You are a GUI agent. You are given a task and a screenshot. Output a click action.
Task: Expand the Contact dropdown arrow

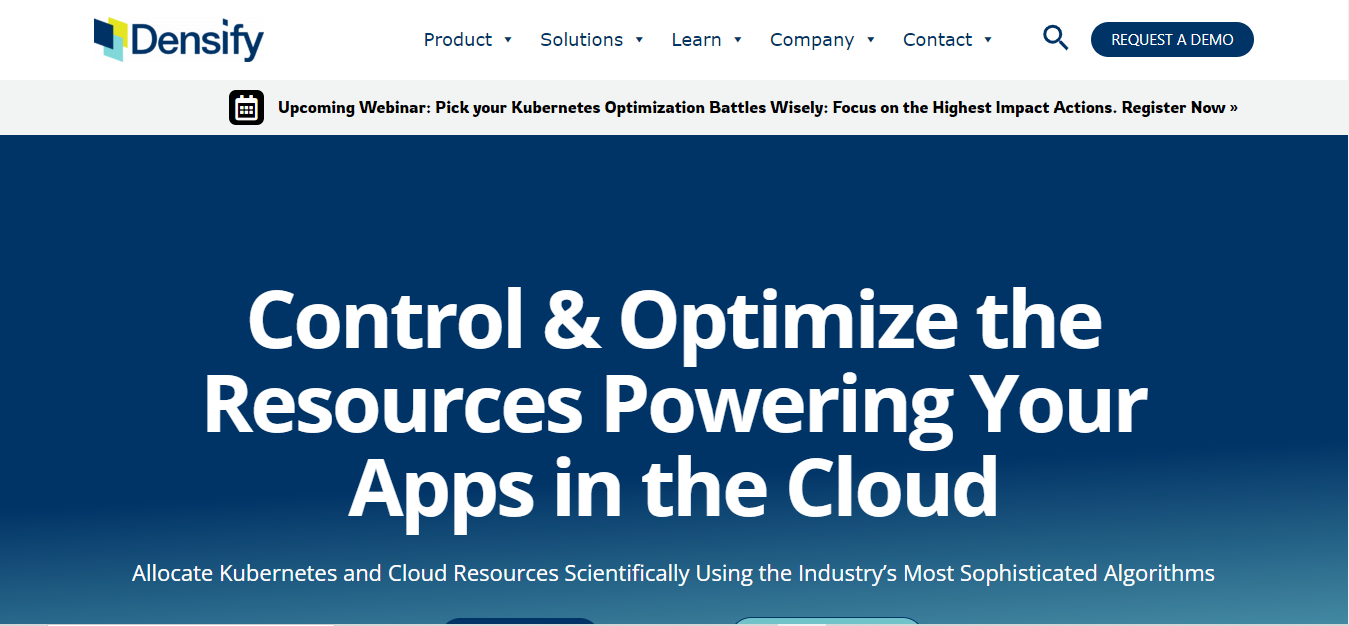point(988,40)
